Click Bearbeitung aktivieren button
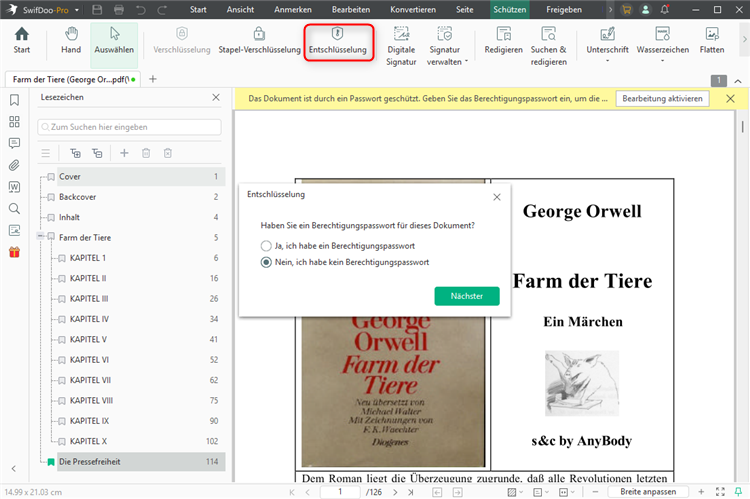 click(662, 99)
